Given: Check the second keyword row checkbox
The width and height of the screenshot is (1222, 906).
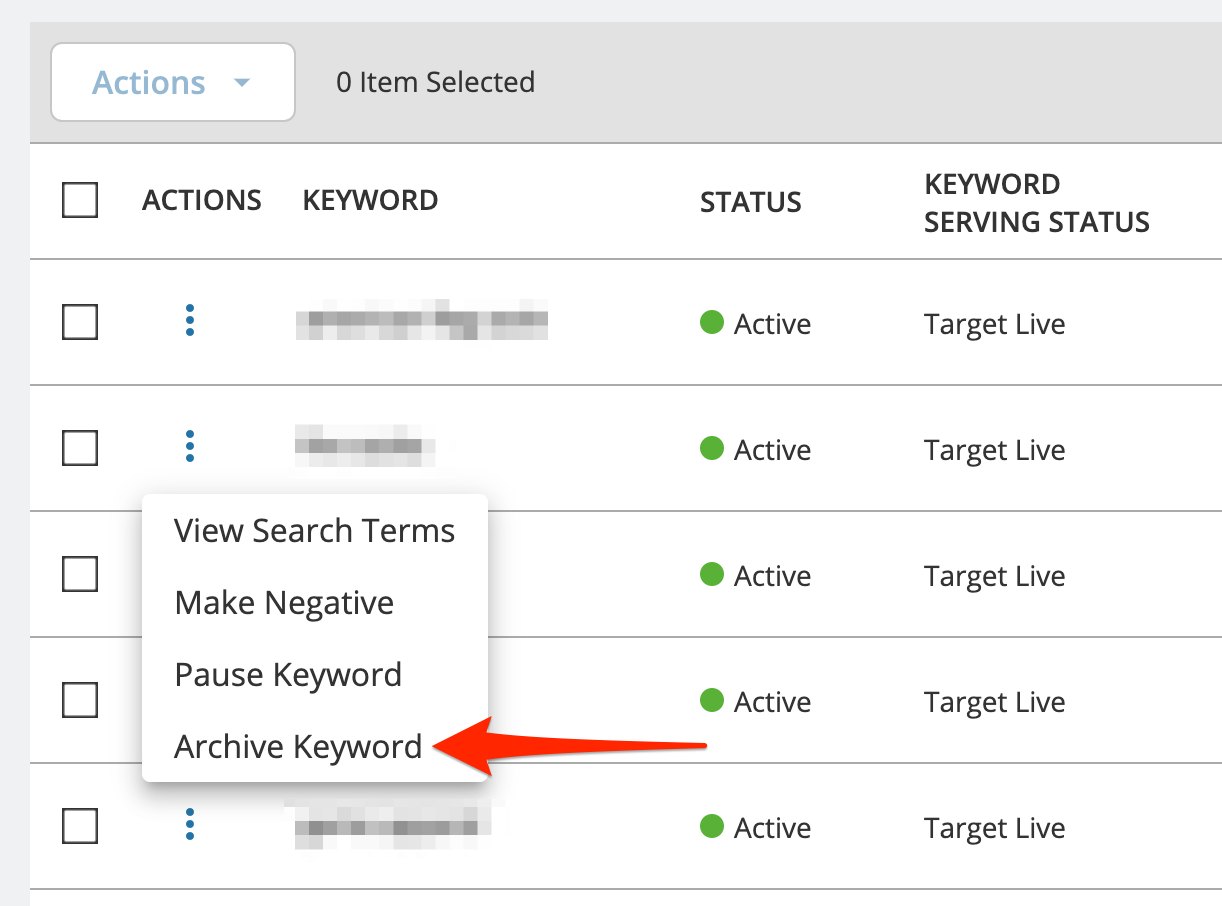Looking at the screenshot, I should pos(80,448).
